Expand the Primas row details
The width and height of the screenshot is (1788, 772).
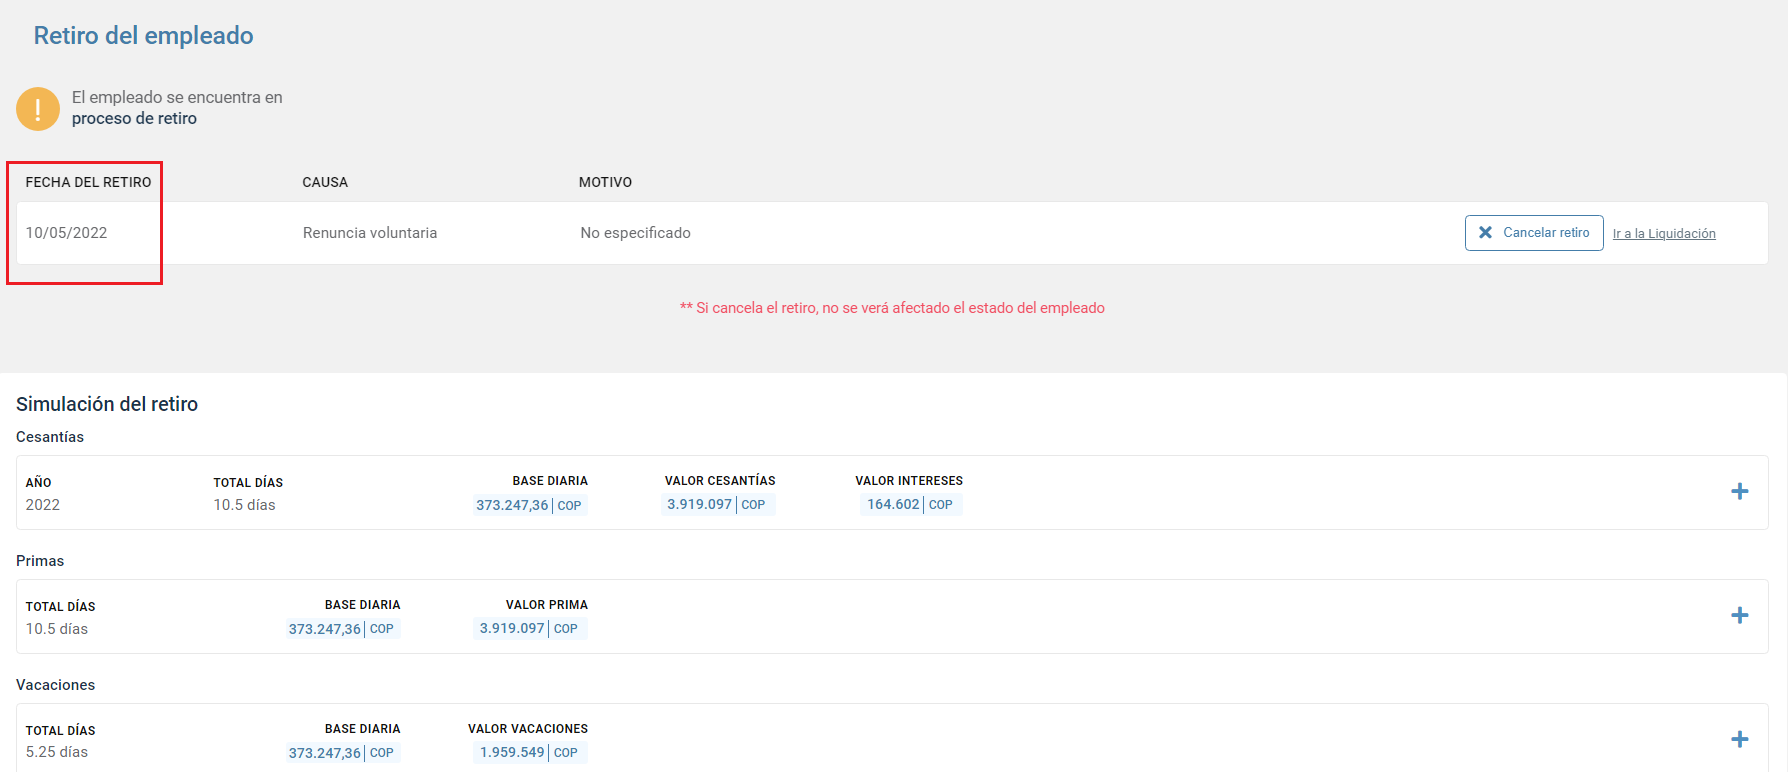[1740, 615]
